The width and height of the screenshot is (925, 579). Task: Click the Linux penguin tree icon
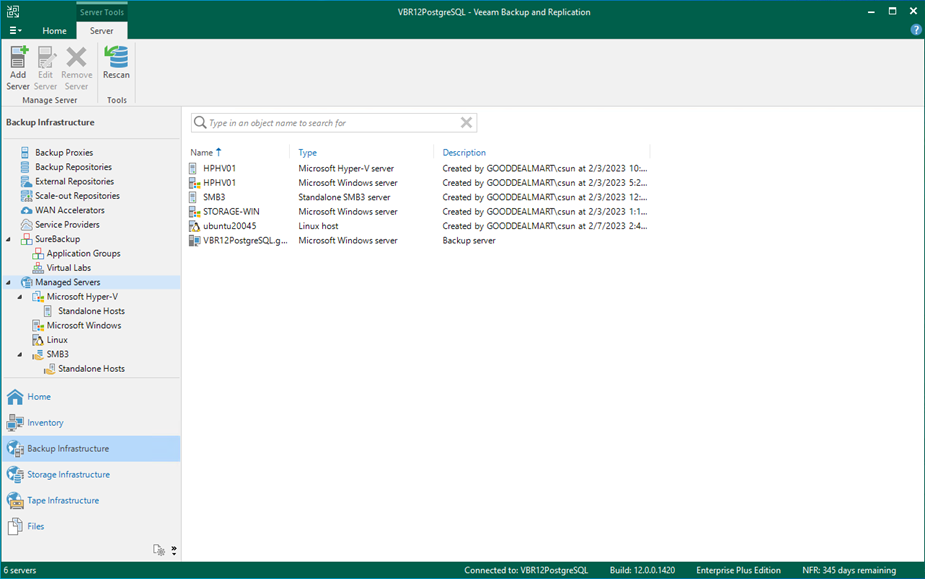38,340
